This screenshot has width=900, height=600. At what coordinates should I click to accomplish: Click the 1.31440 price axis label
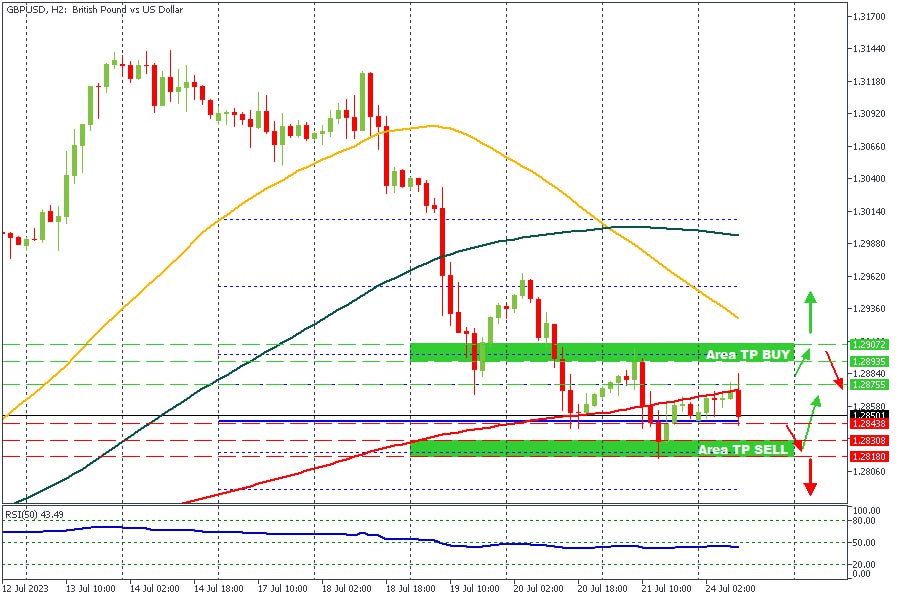[x=868, y=49]
